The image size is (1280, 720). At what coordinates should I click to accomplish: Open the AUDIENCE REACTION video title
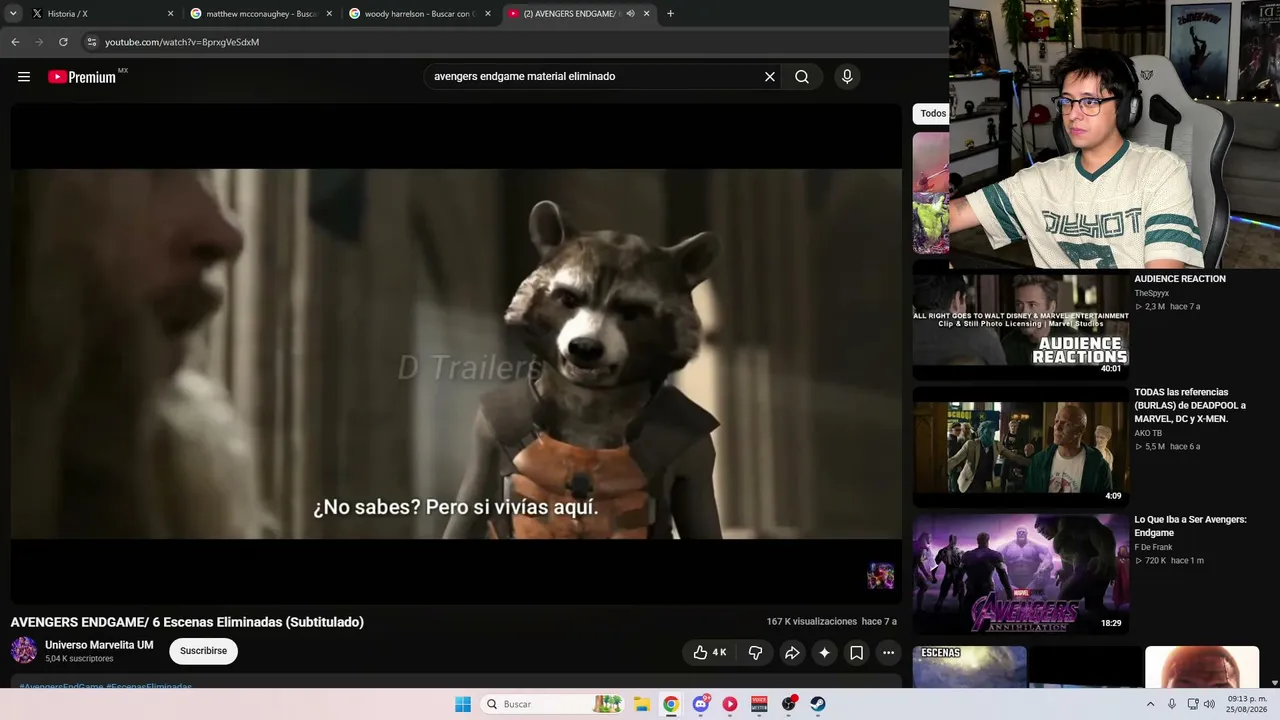tap(1180, 279)
